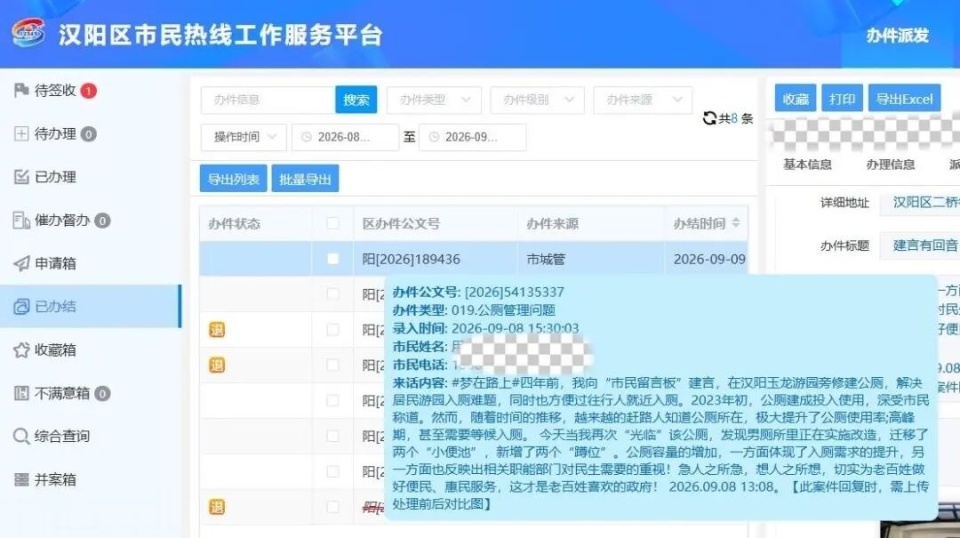Open 已办理 in the sidebar menu
This screenshot has height=538, width=960.
[91, 177]
